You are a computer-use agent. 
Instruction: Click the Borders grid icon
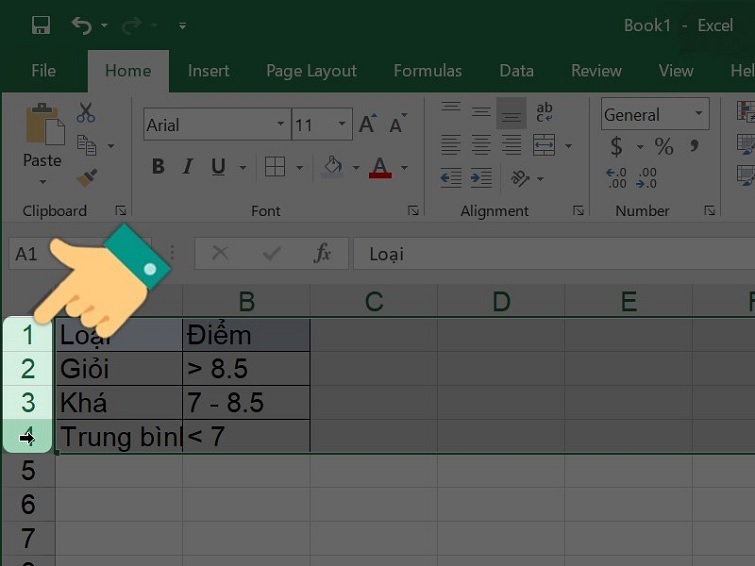click(275, 167)
